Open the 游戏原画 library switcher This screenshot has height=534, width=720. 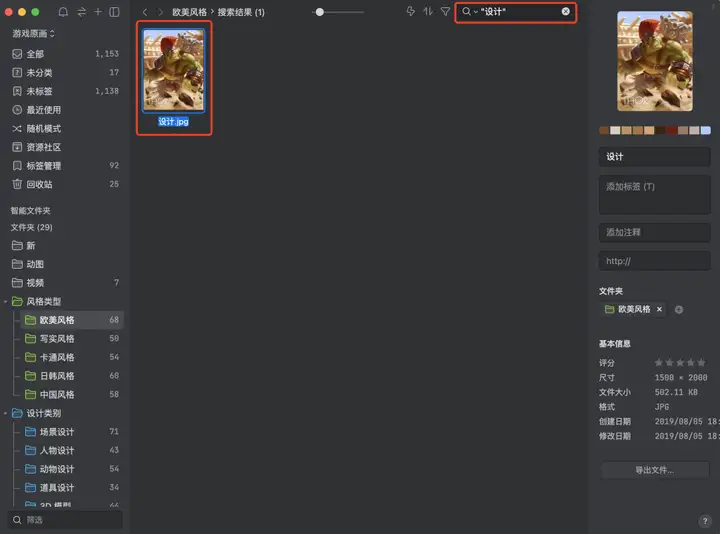(34, 34)
